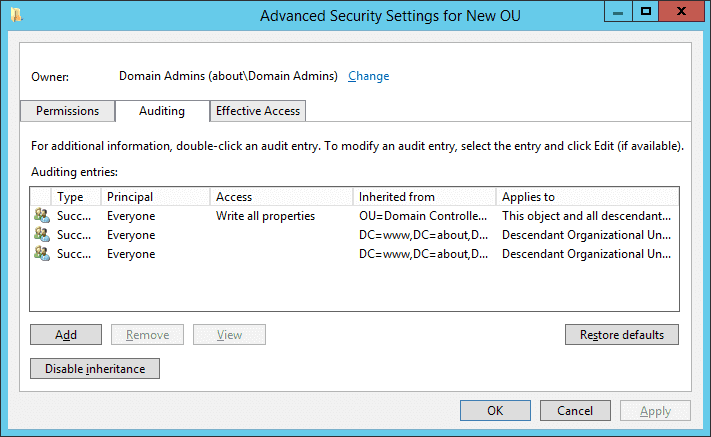The width and height of the screenshot is (711, 437).
Task: Disable inheritance for this OU
Action: 95,369
